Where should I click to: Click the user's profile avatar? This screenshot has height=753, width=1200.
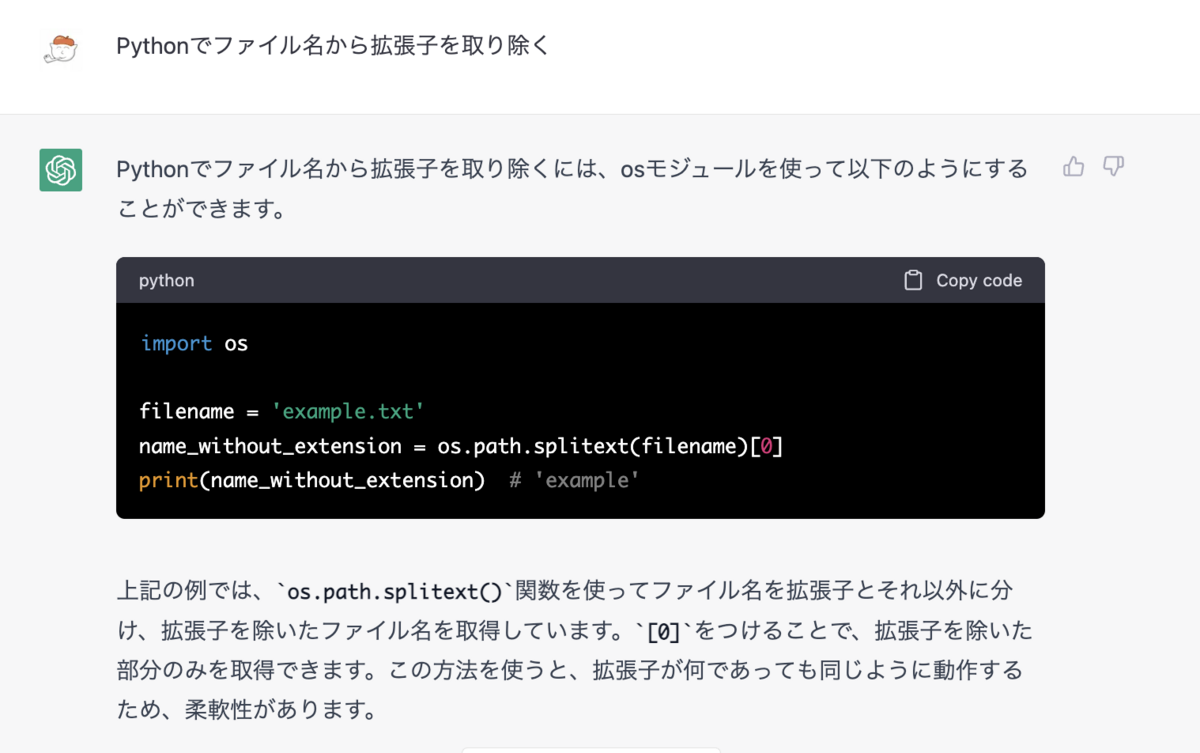pos(61,48)
